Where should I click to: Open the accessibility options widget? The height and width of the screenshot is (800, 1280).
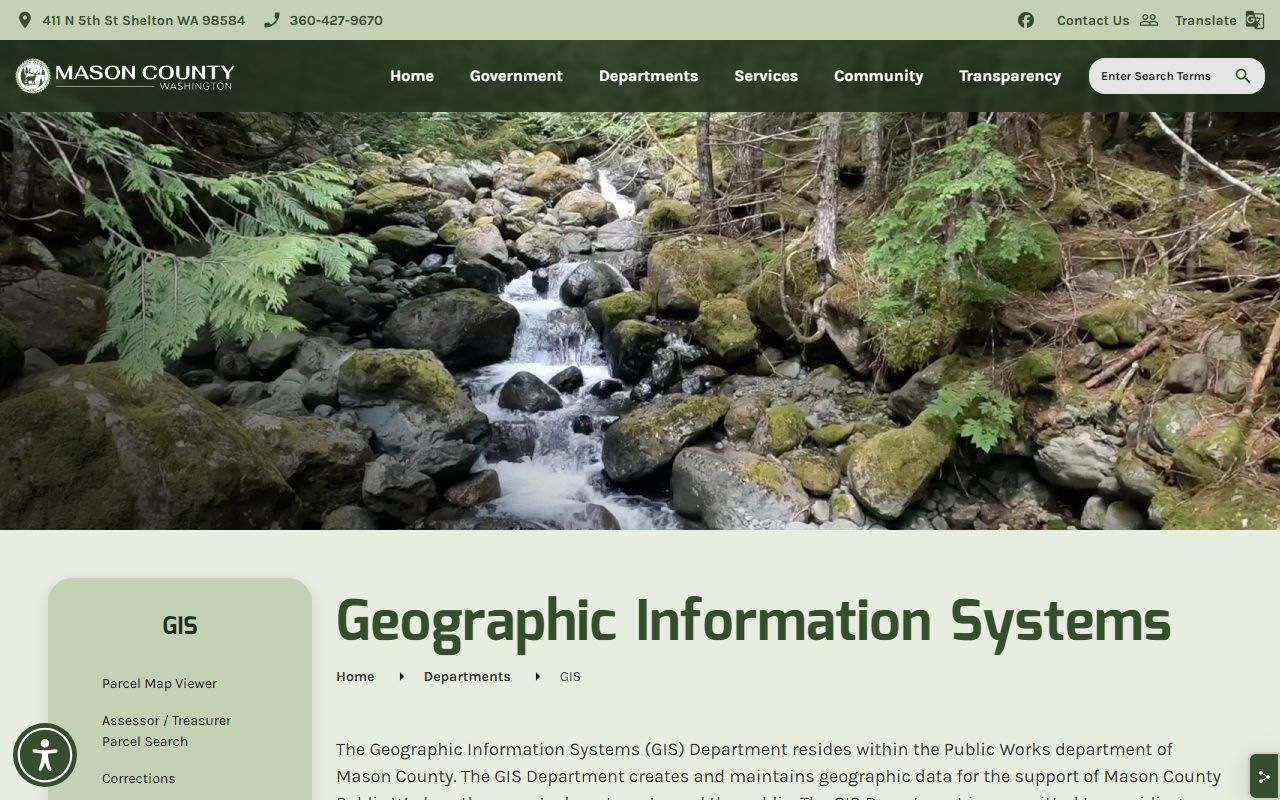click(x=45, y=755)
